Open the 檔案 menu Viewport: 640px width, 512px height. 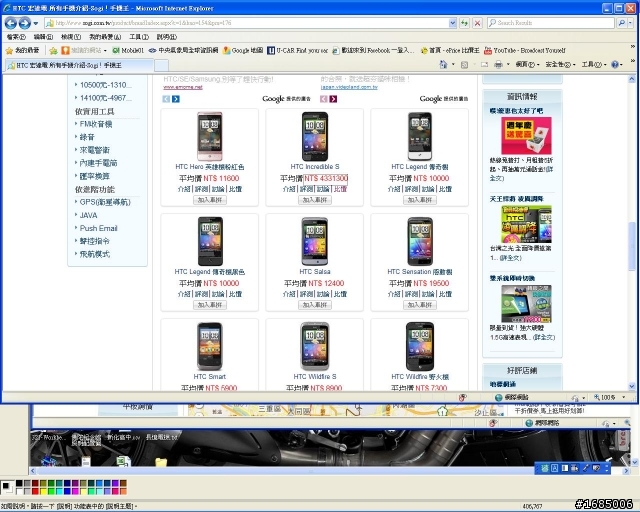click(x=16, y=37)
